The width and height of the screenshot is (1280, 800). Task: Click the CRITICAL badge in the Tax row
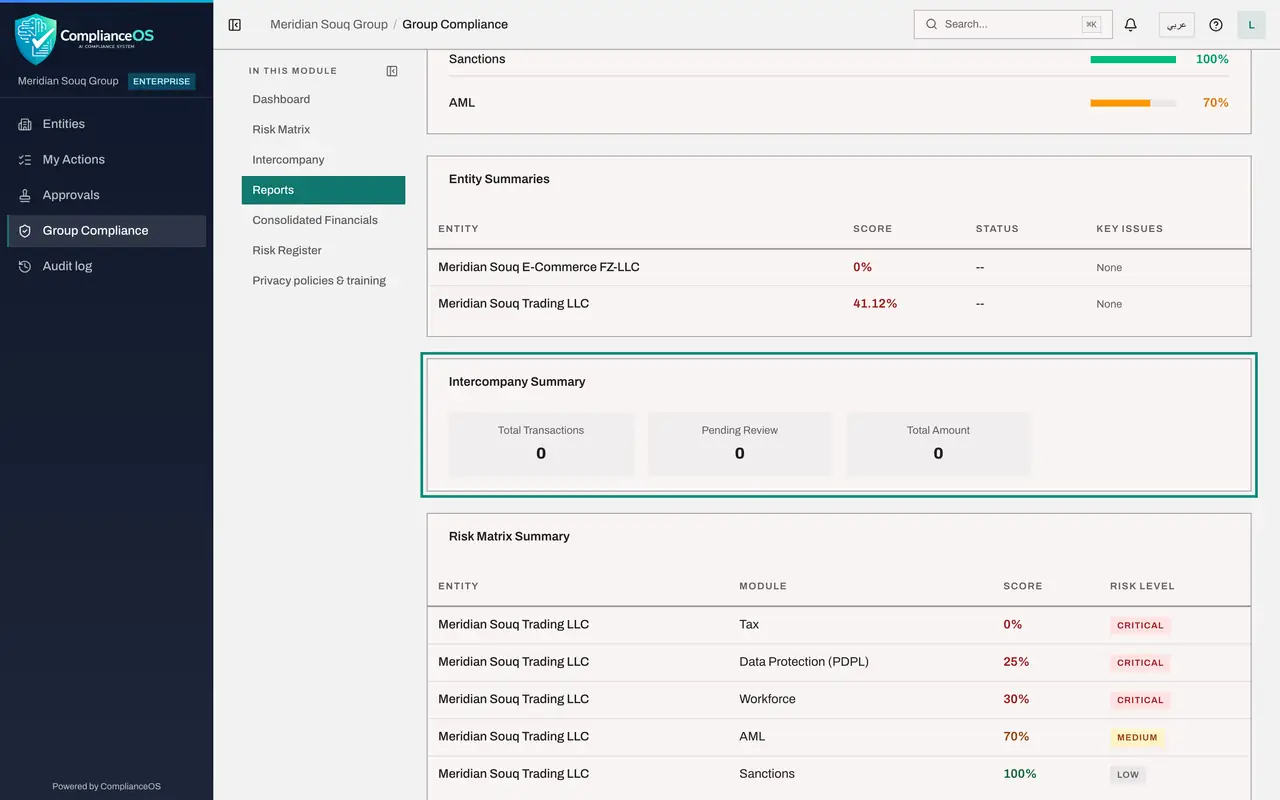(x=1140, y=626)
